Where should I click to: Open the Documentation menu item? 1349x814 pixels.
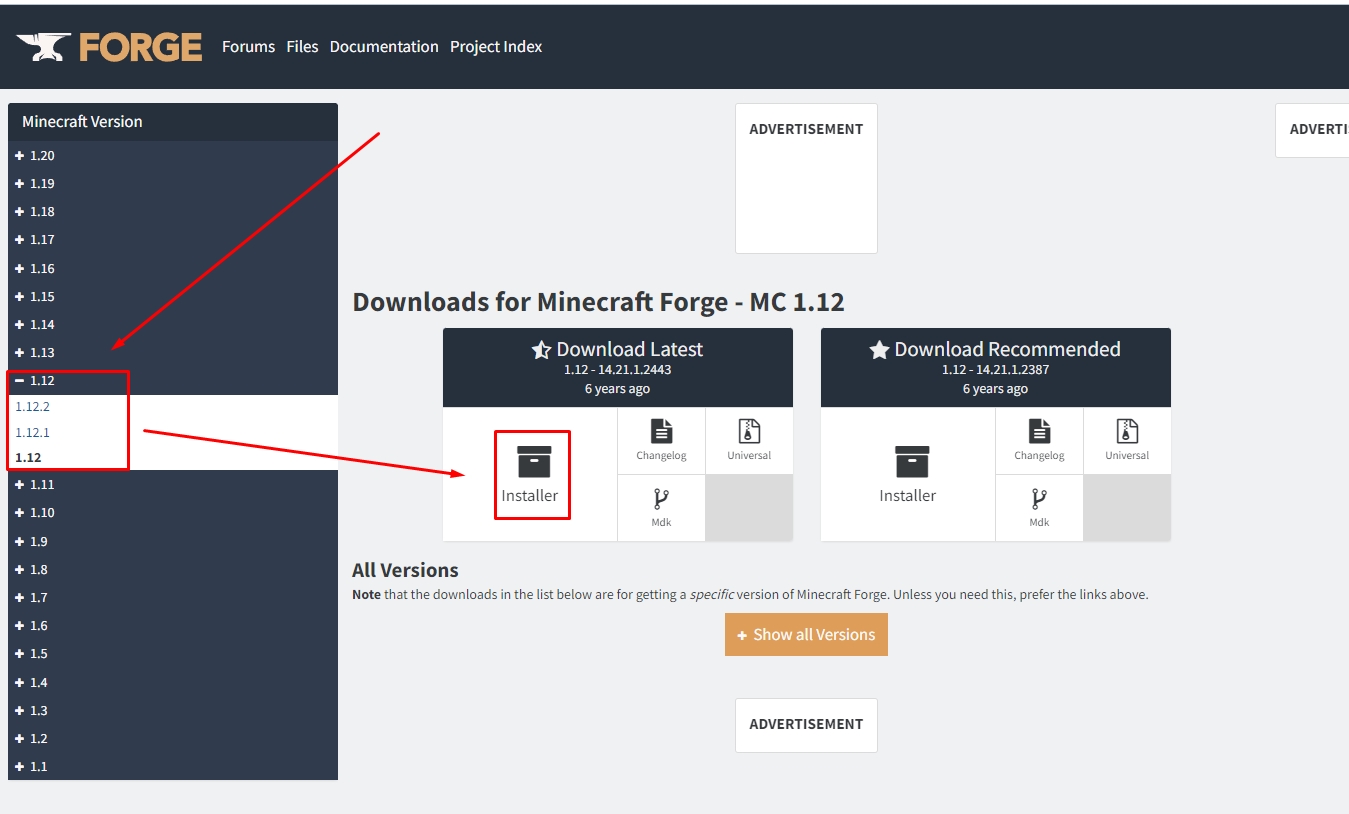point(384,47)
